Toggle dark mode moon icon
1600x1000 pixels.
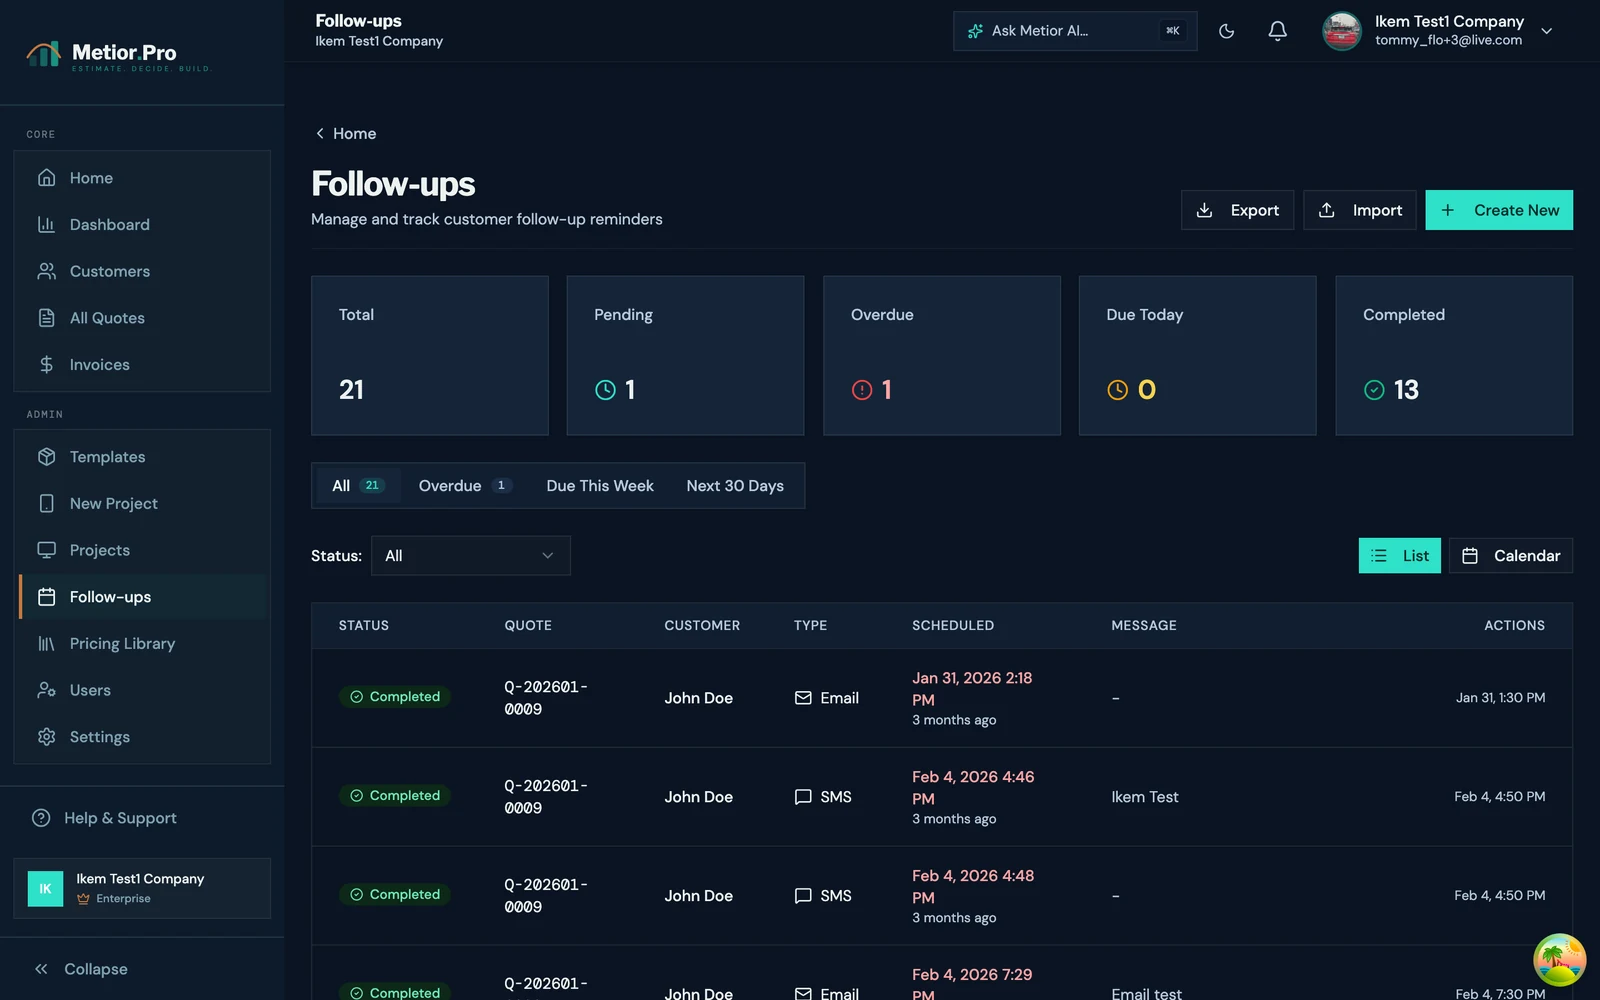(x=1226, y=31)
